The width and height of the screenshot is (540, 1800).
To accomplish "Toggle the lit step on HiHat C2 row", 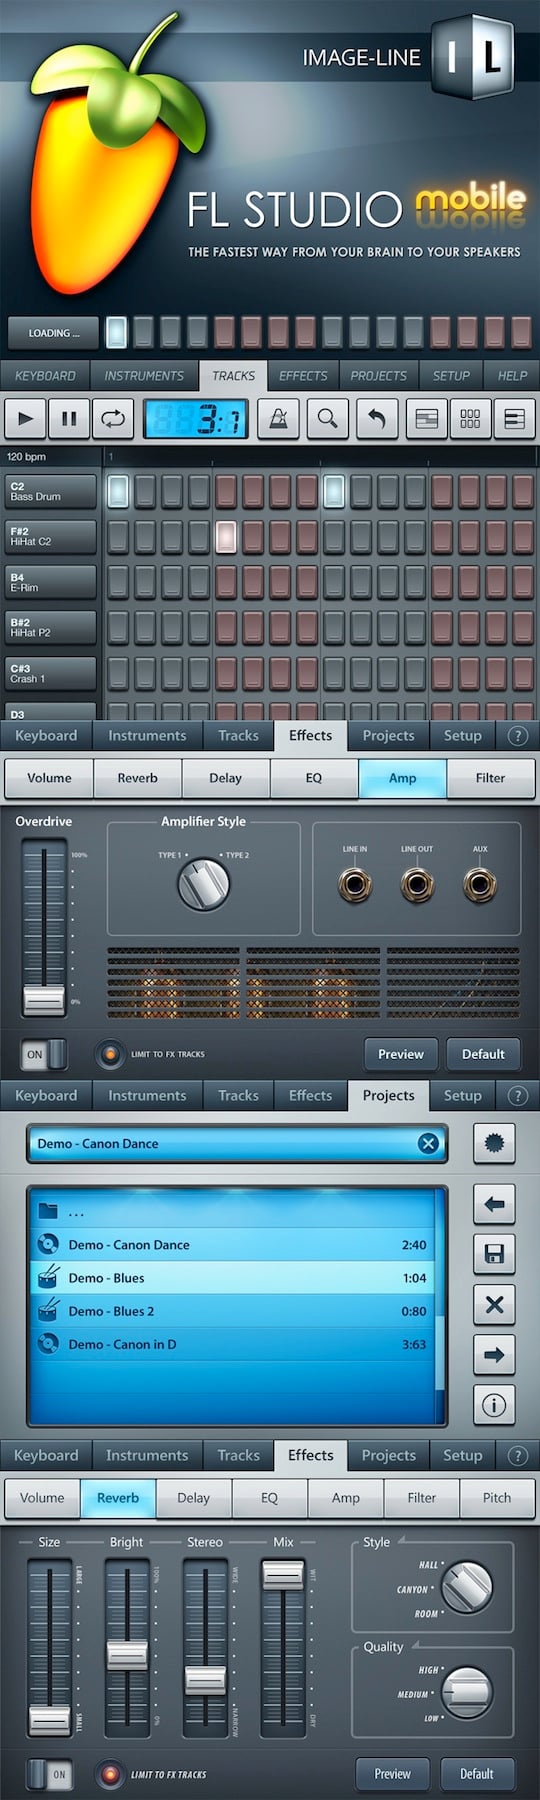I will (x=226, y=537).
